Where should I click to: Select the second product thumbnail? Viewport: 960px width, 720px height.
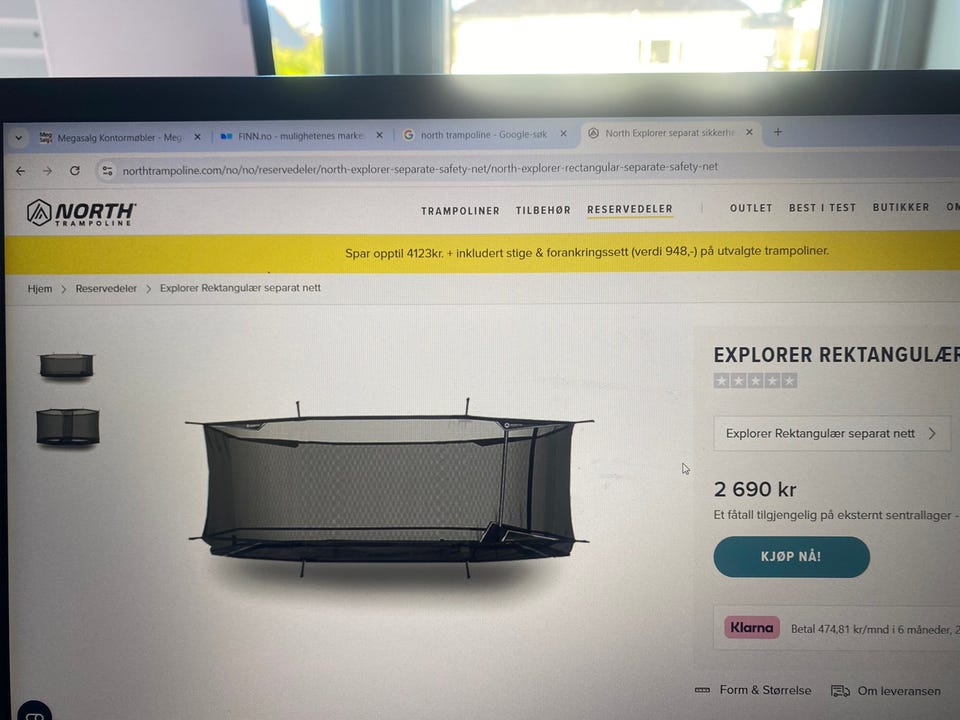(x=67, y=426)
